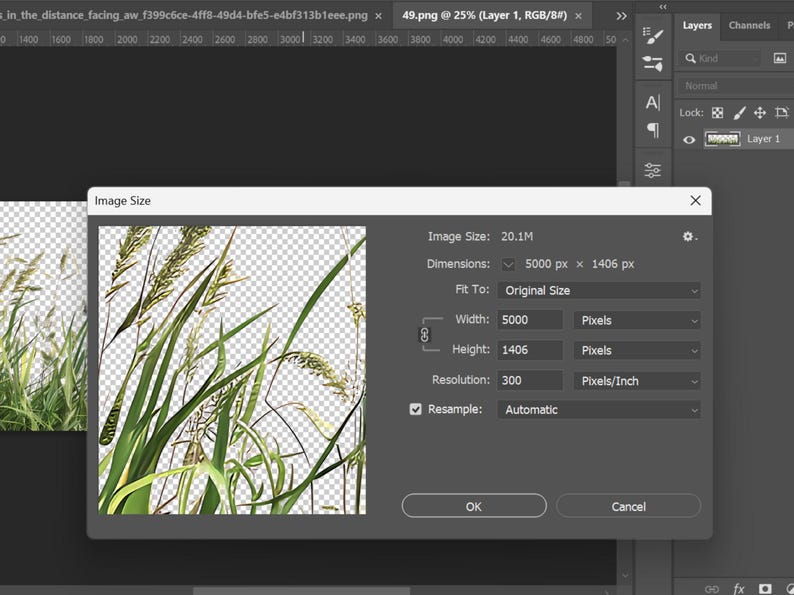The height and width of the screenshot is (595, 794).
Task: Open the Character panel icon
Action: (653, 103)
